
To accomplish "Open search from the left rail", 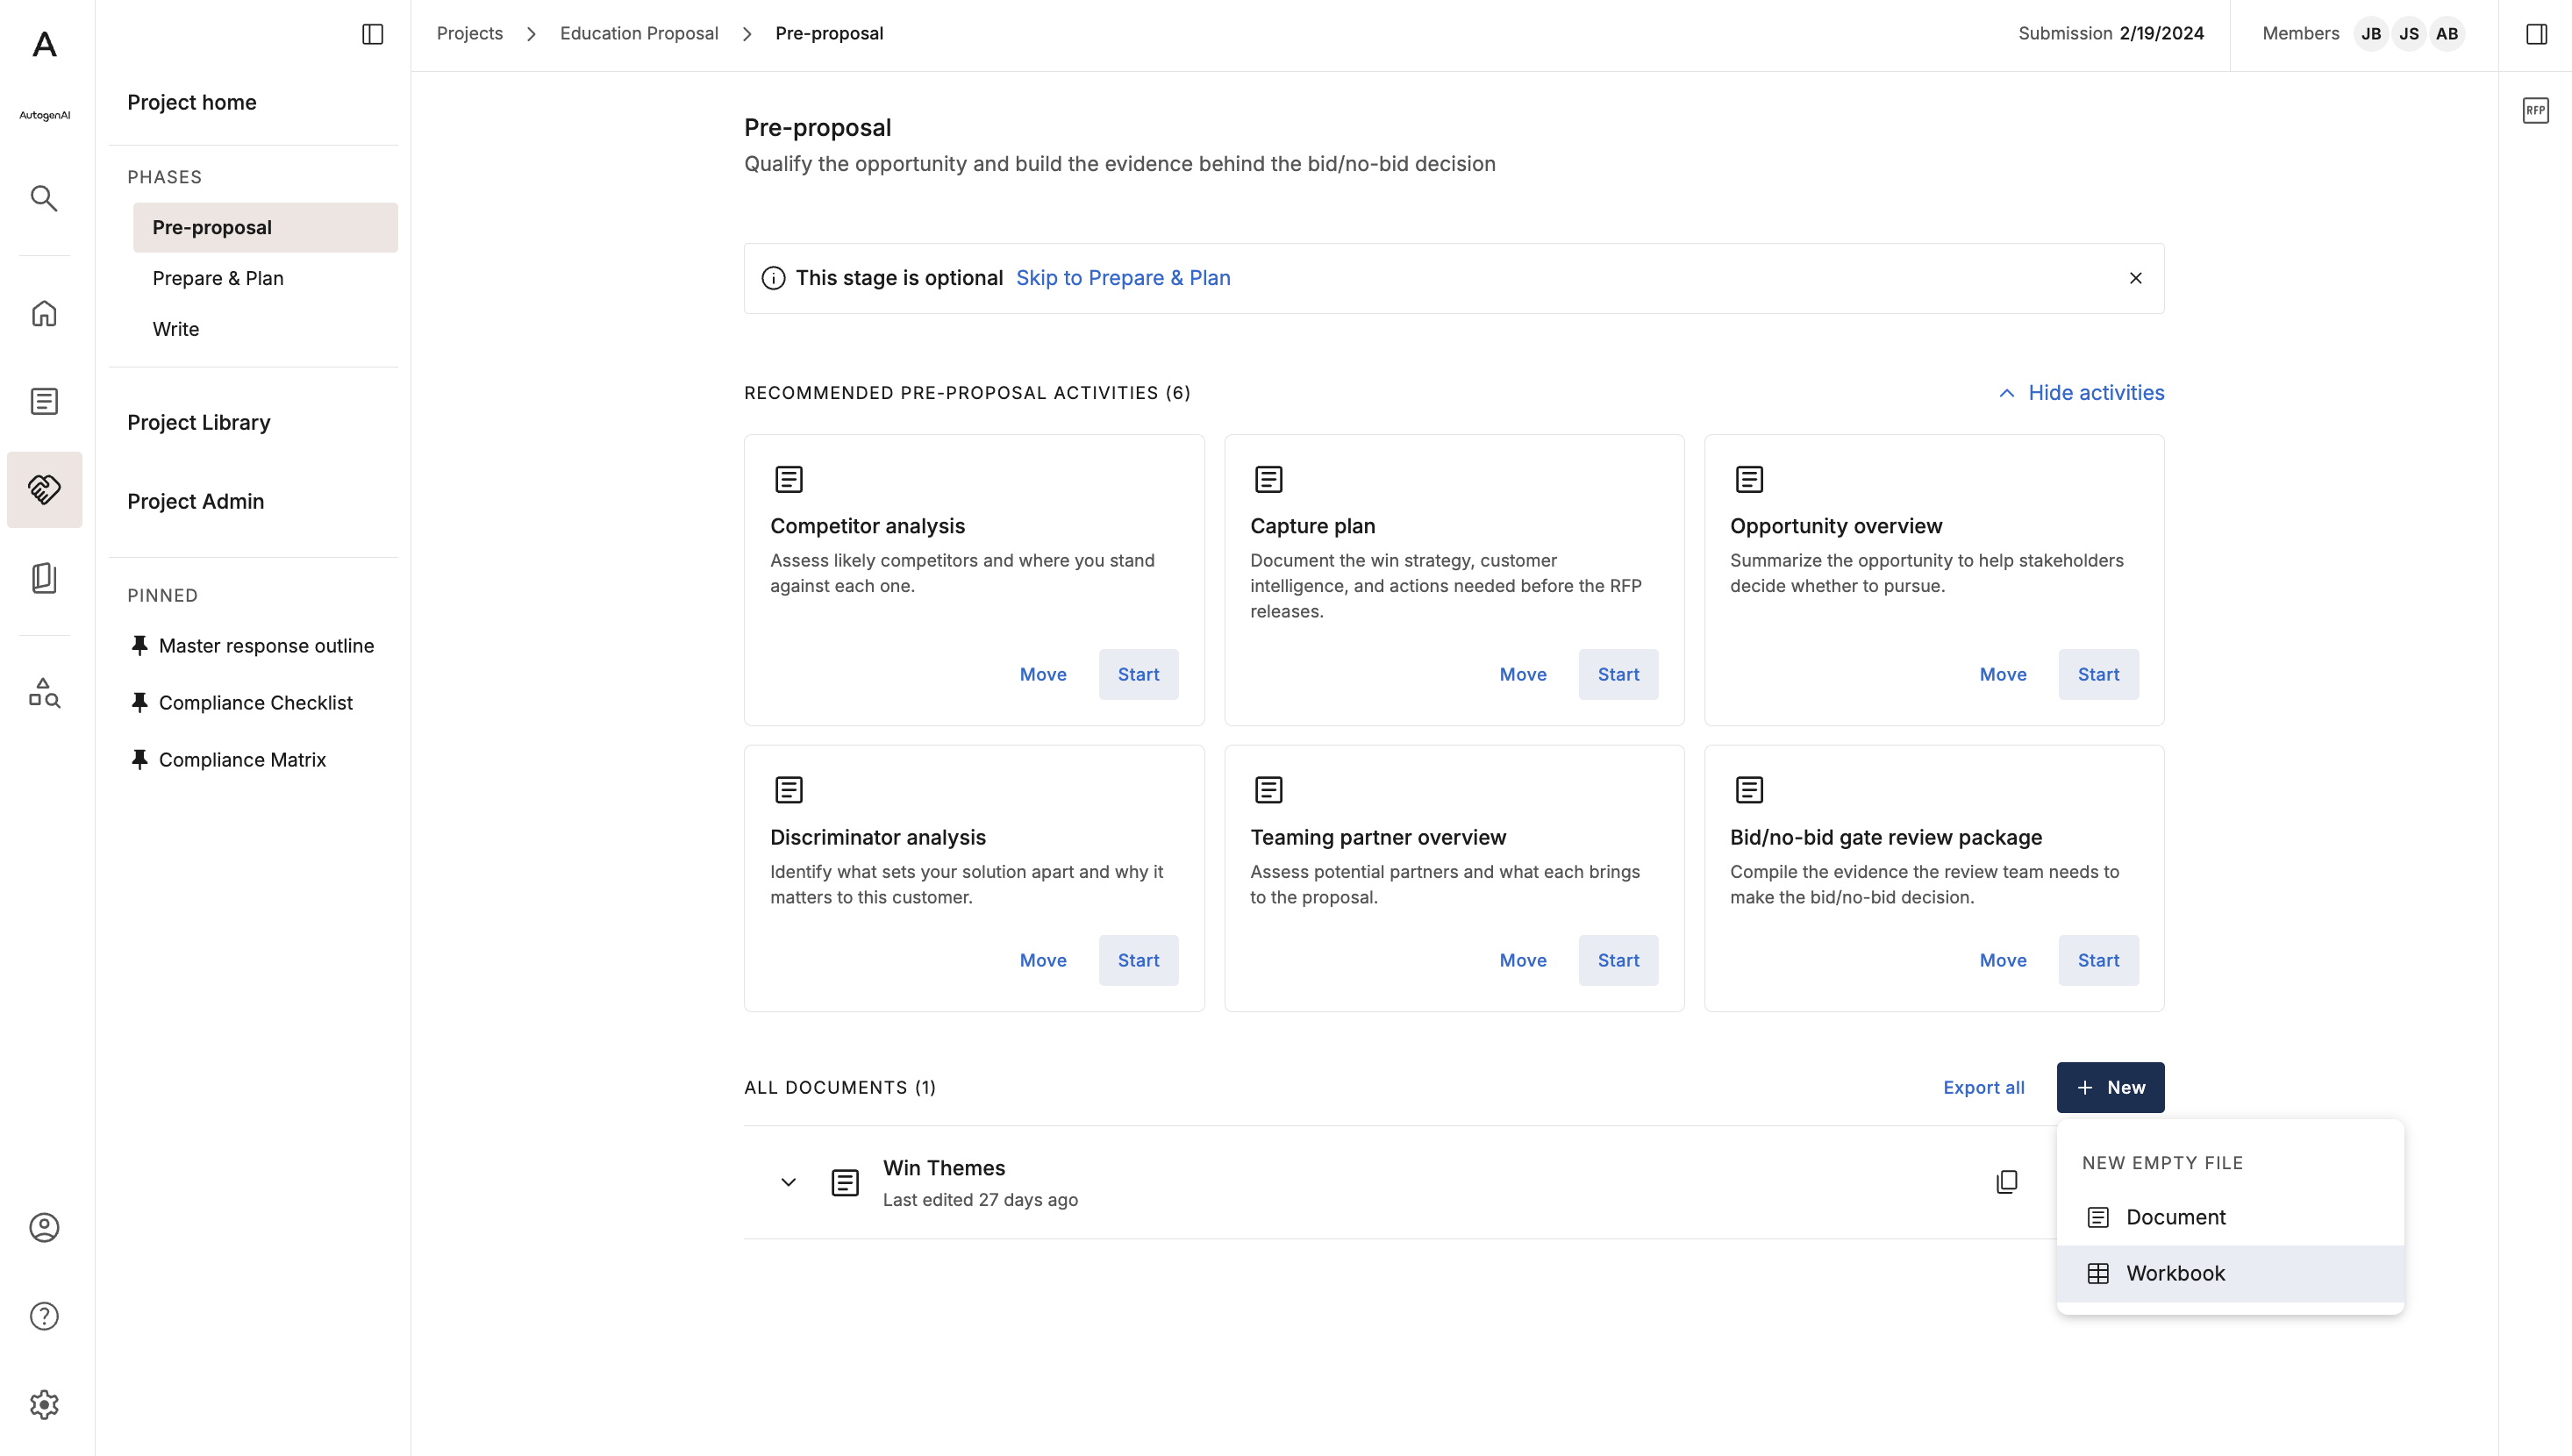I will tap(44, 198).
